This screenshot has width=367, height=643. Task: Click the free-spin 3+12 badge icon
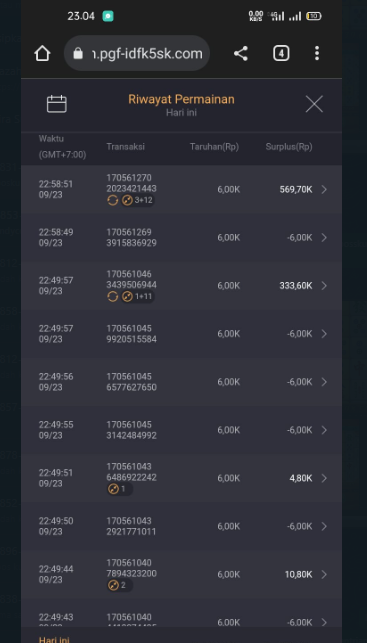[137, 200]
